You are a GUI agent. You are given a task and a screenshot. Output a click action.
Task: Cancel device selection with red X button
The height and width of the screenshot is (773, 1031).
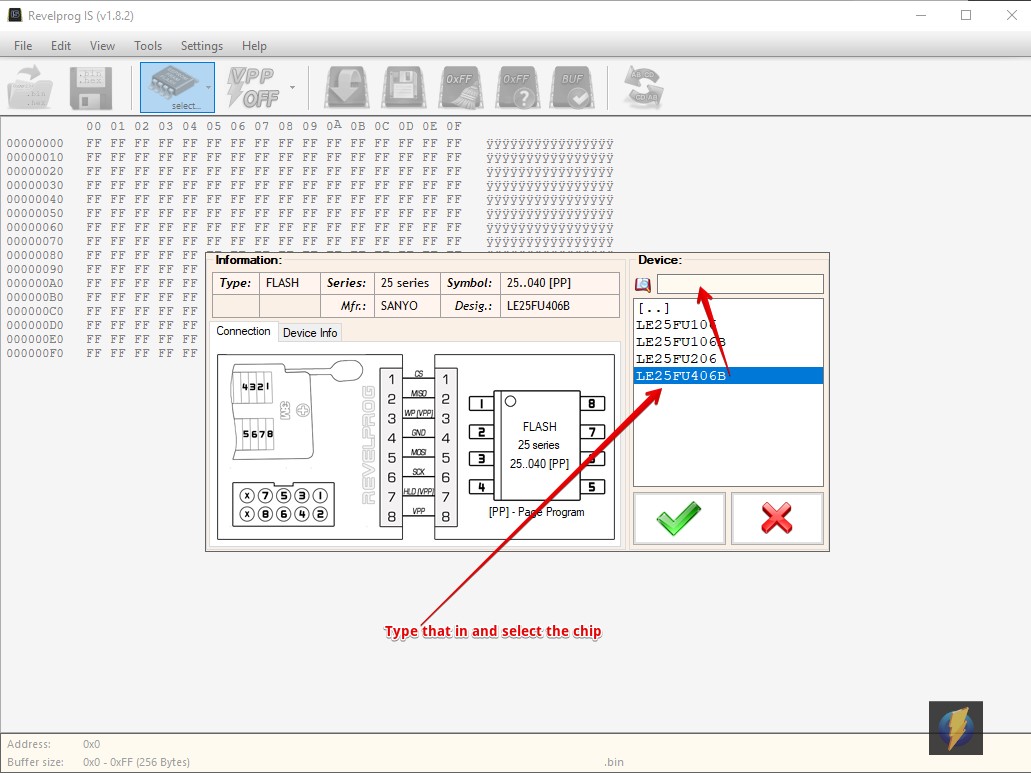pyautogui.click(x=777, y=518)
